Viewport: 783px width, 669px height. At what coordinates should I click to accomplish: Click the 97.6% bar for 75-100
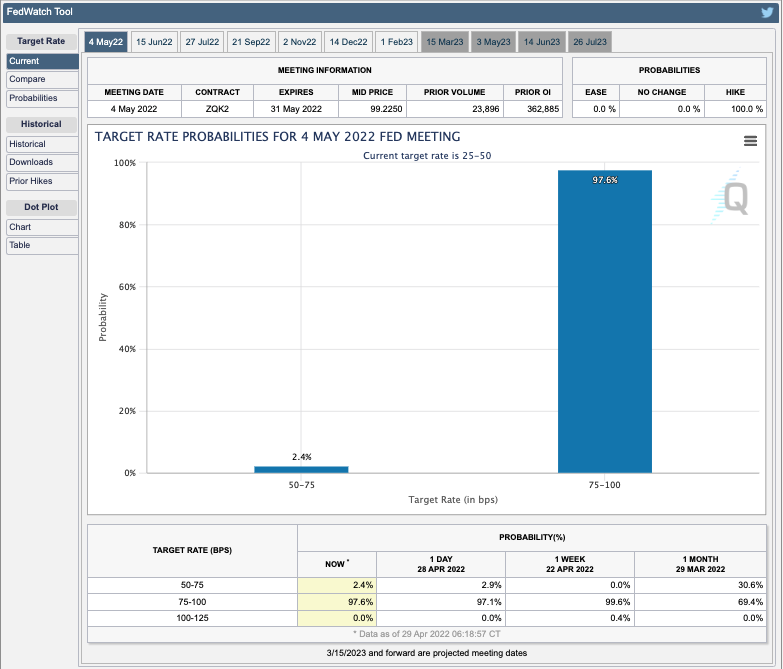(x=605, y=322)
